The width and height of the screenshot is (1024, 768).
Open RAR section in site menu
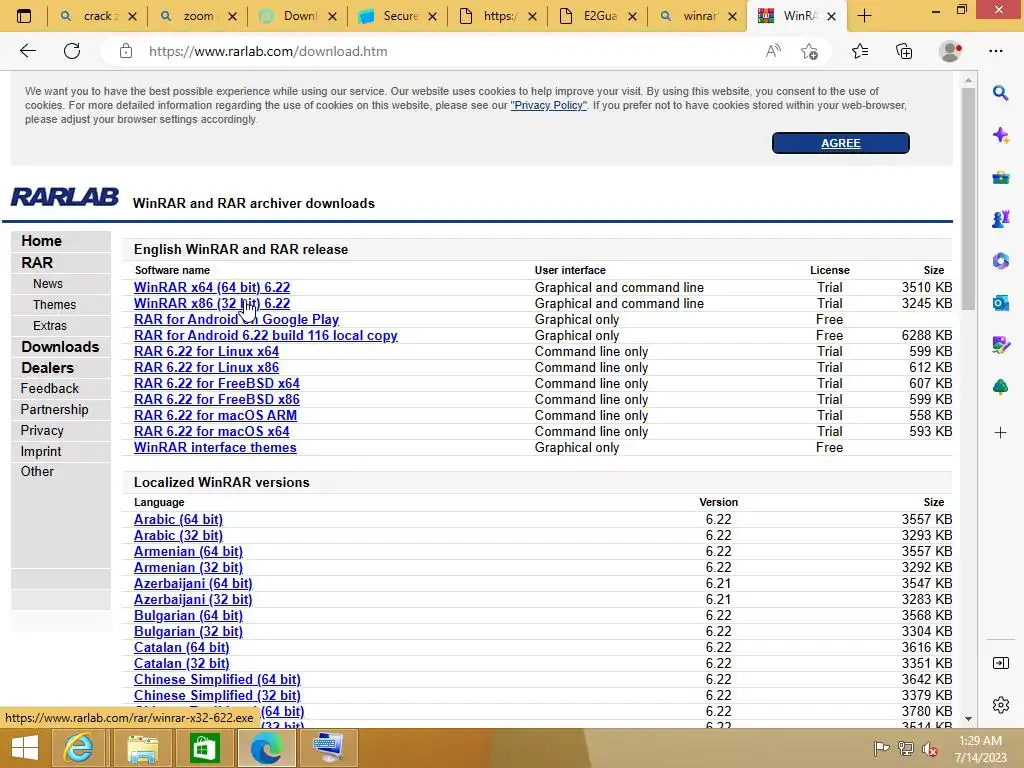pyautogui.click(x=37, y=263)
